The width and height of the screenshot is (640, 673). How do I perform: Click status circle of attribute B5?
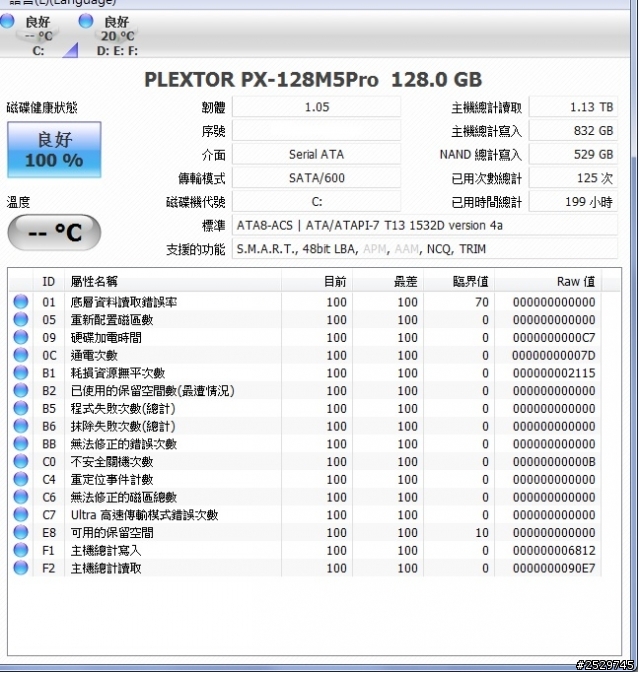click(x=21, y=408)
